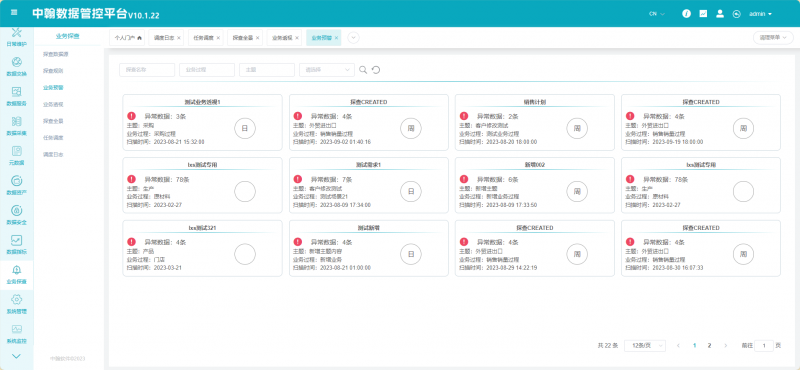Click the 日 circle on 测试业务巡视1 card
This screenshot has width=800, height=370.
click(244, 129)
